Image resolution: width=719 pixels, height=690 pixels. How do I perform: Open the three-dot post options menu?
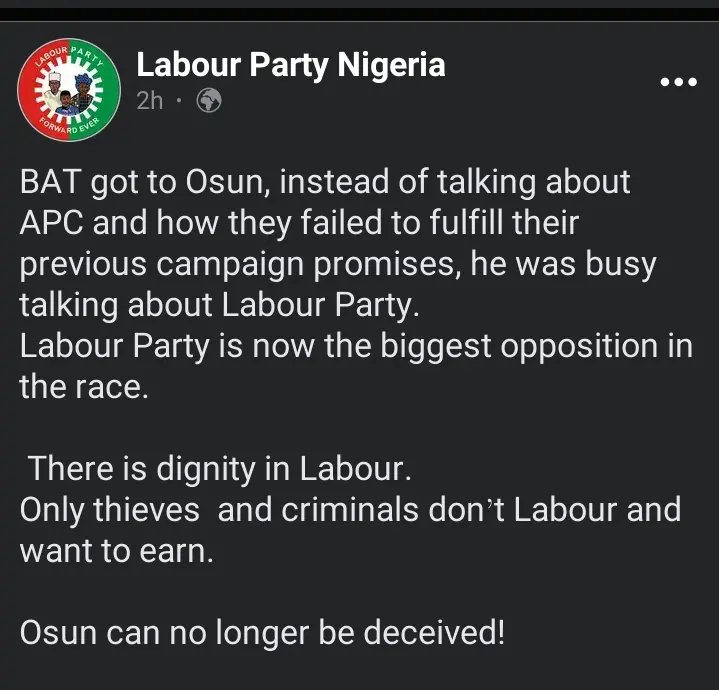[679, 82]
